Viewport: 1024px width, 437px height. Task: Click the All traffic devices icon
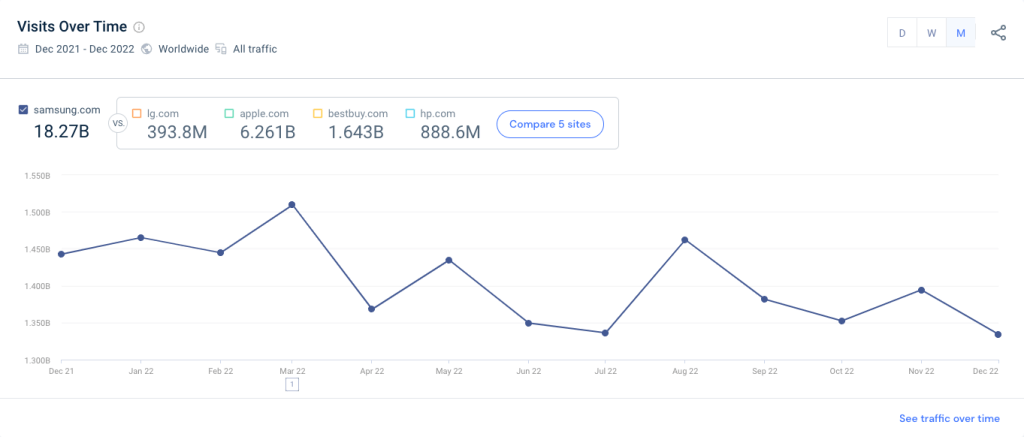(219, 49)
